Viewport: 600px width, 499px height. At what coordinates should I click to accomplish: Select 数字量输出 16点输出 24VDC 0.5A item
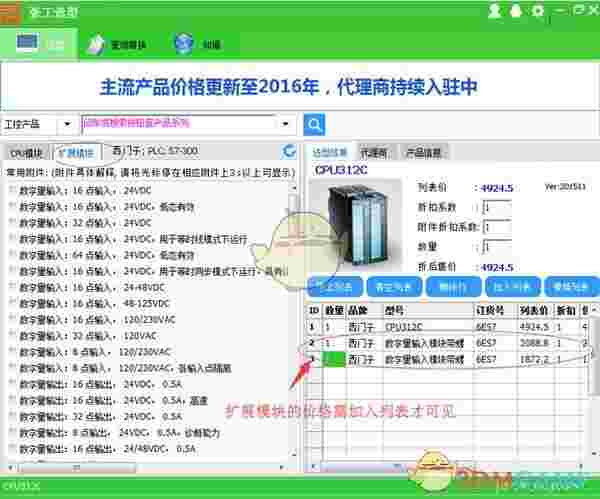click(x=101, y=384)
